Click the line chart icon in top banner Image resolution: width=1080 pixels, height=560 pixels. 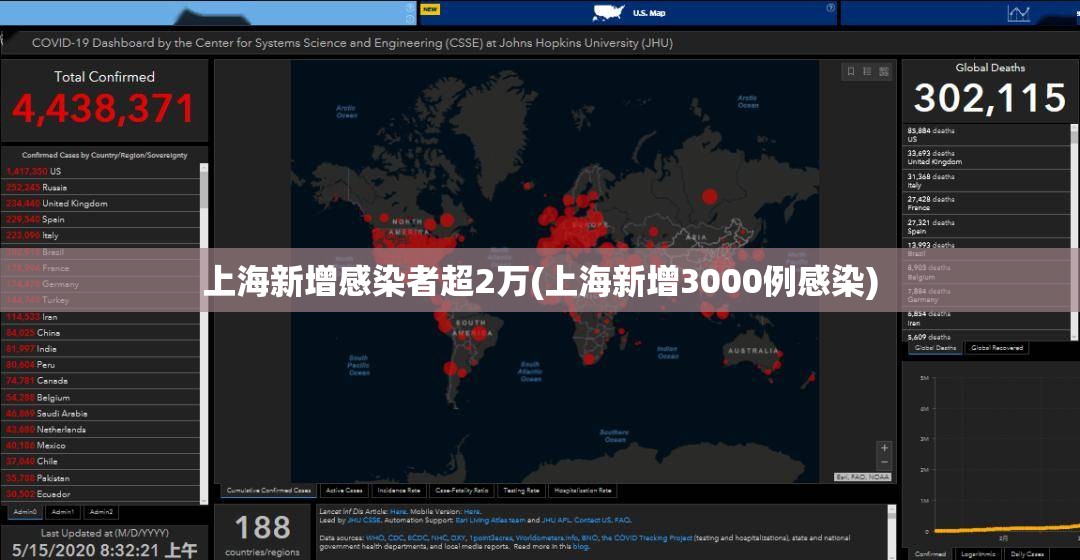(x=1018, y=12)
